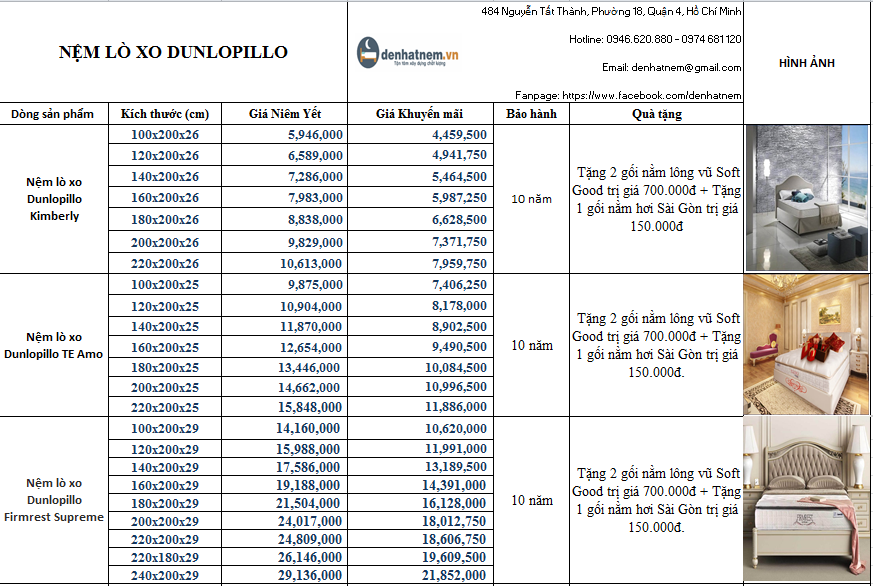
Task: Select list price 14,662,000
Action: click(x=285, y=387)
